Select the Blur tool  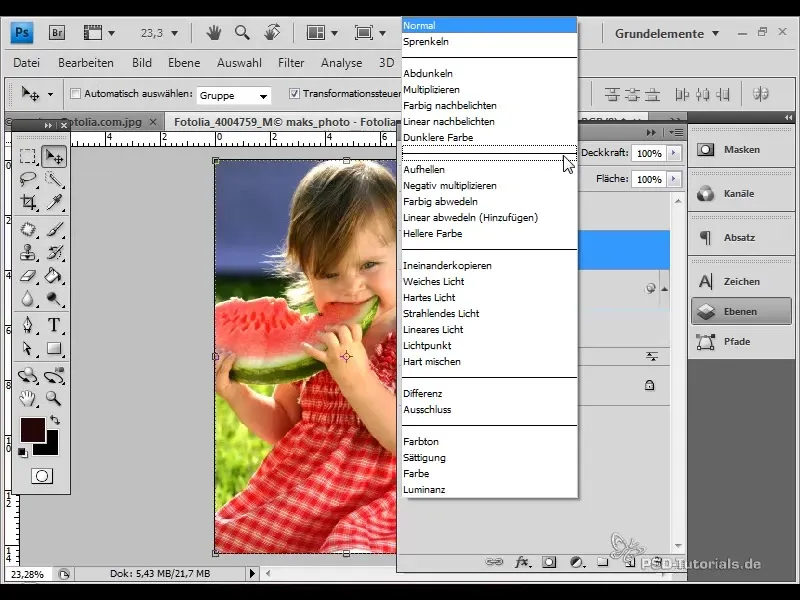[x=28, y=298]
